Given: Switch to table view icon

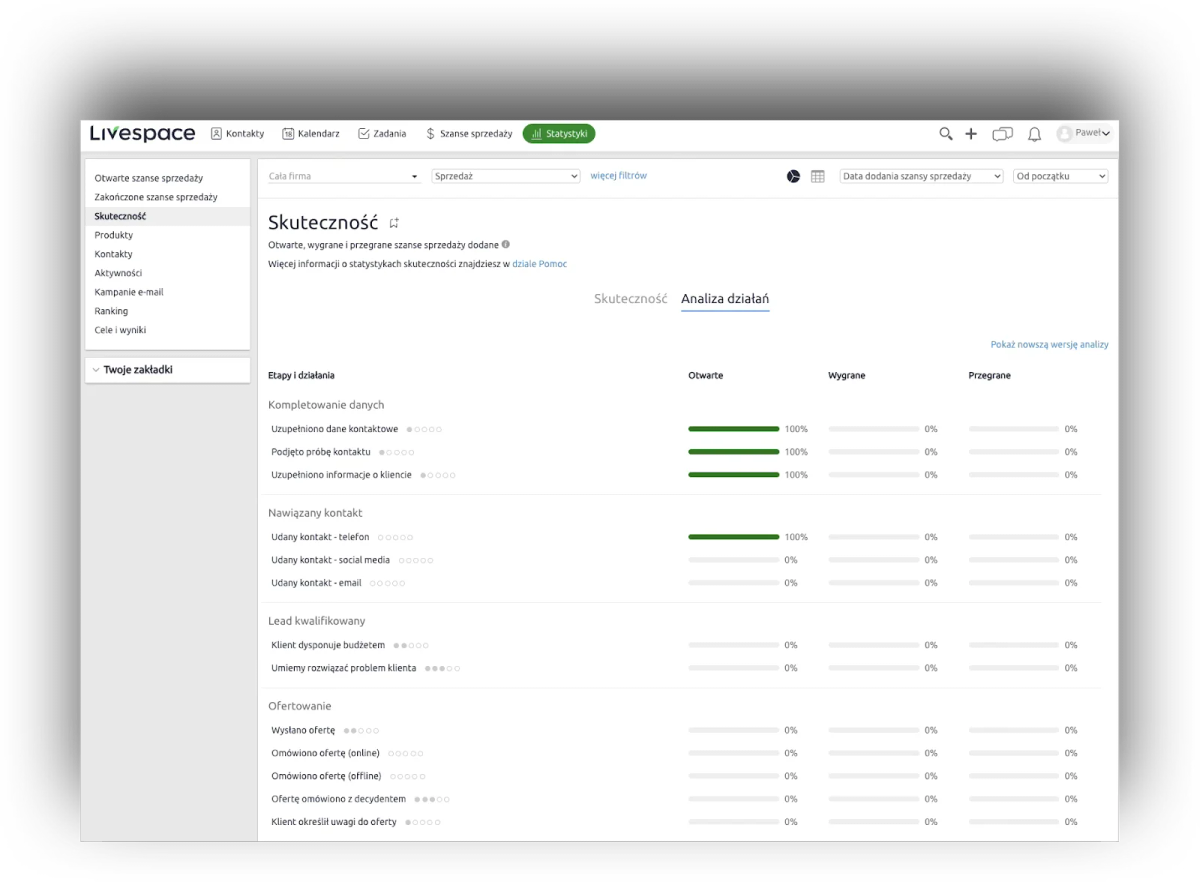Looking at the screenshot, I should pyautogui.click(x=818, y=176).
